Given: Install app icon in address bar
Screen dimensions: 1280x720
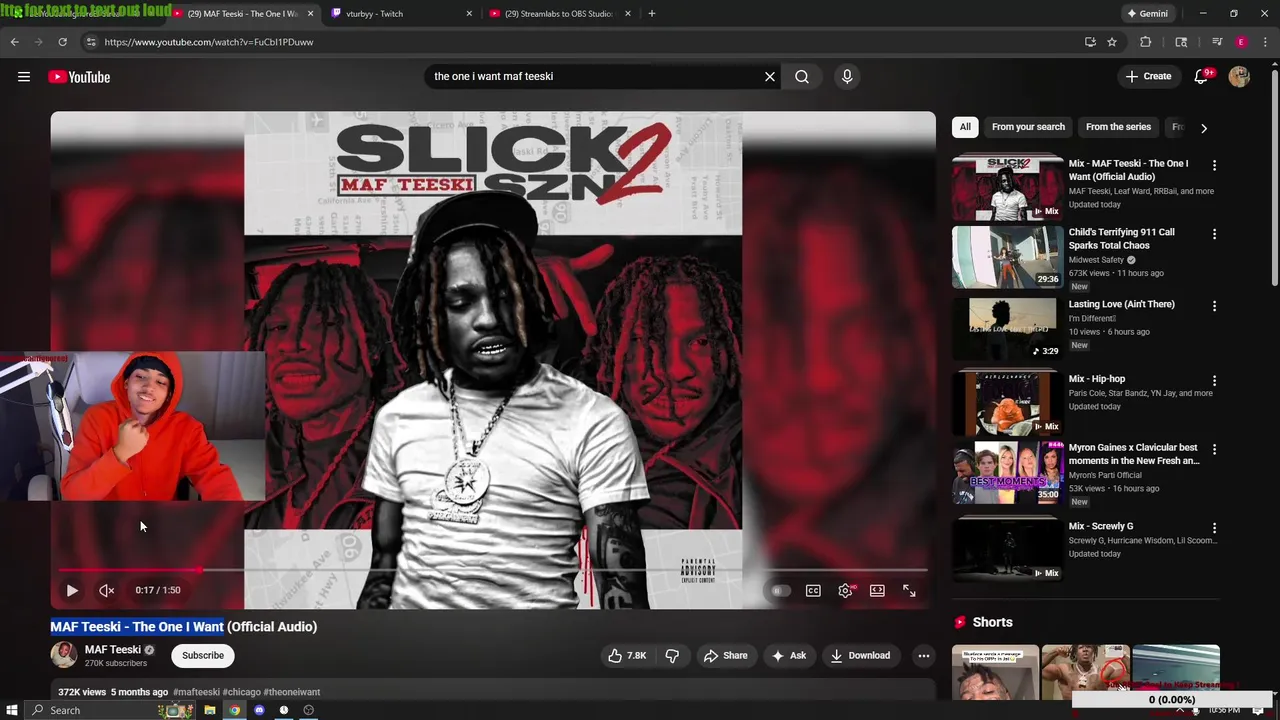Looking at the screenshot, I should [1090, 42].
